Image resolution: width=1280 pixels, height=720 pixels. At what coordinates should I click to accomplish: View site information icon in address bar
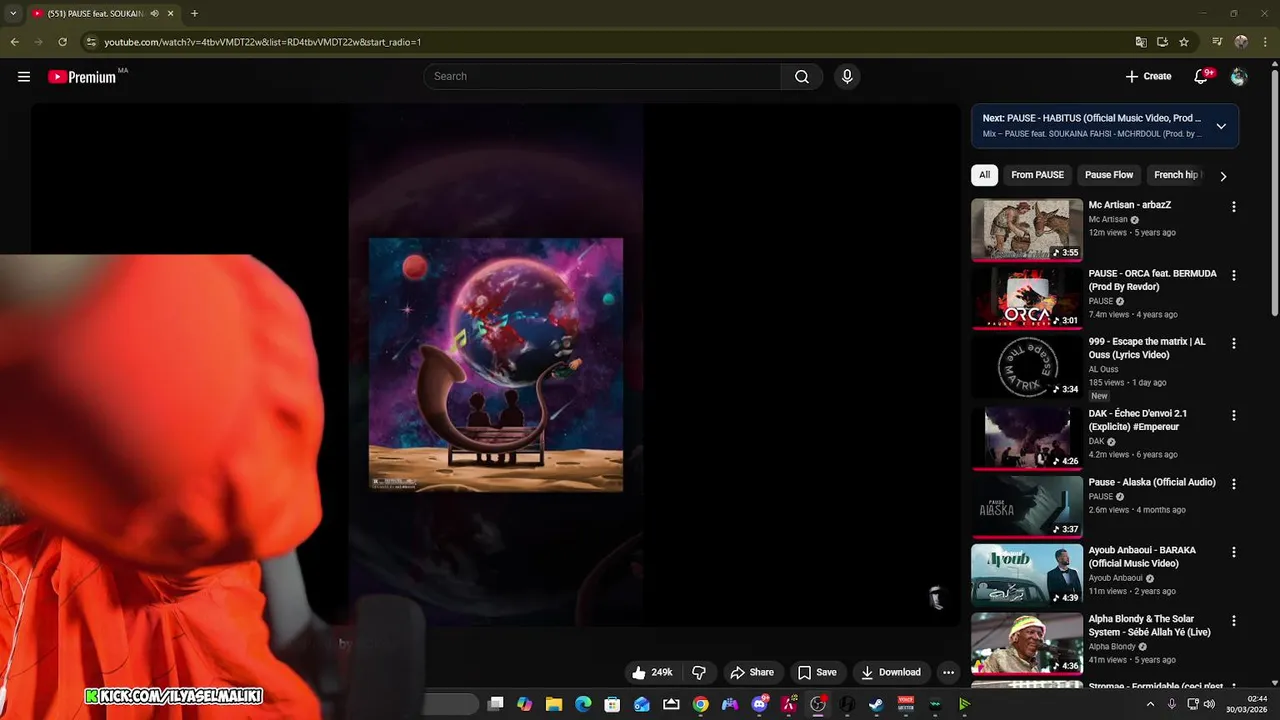[x=91, y=42]
